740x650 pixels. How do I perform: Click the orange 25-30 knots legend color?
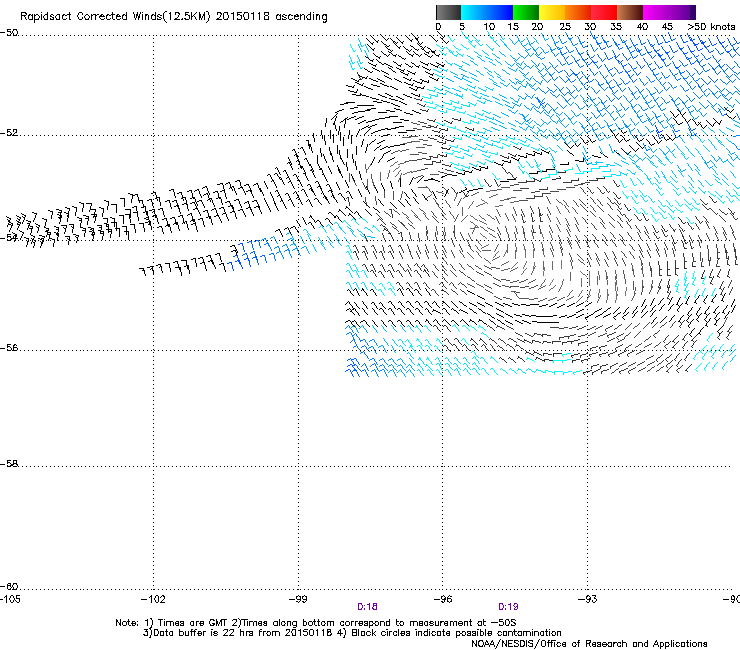click(578, 12)
